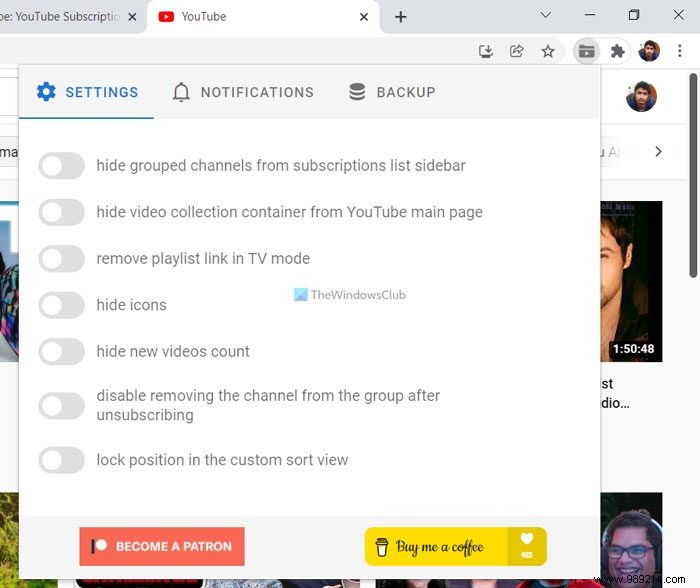This screenshot has height=588, width=700.
Task: Enable lock position in custom sort view
Action: point(61,460)
